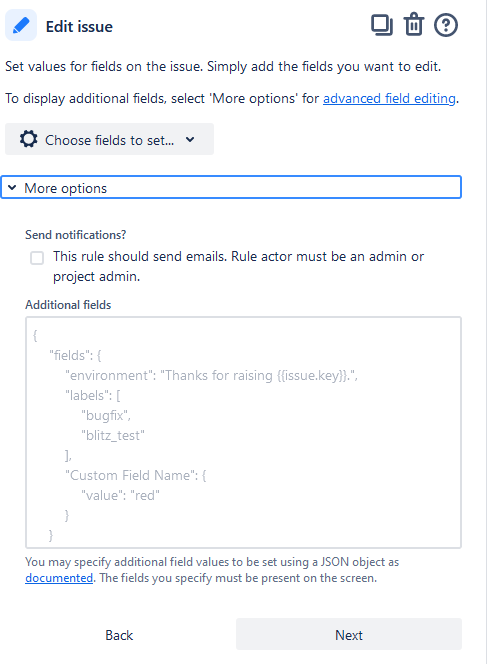487x664 pixels.
Task: Open the documented link
Action: (x=59, y=578)
